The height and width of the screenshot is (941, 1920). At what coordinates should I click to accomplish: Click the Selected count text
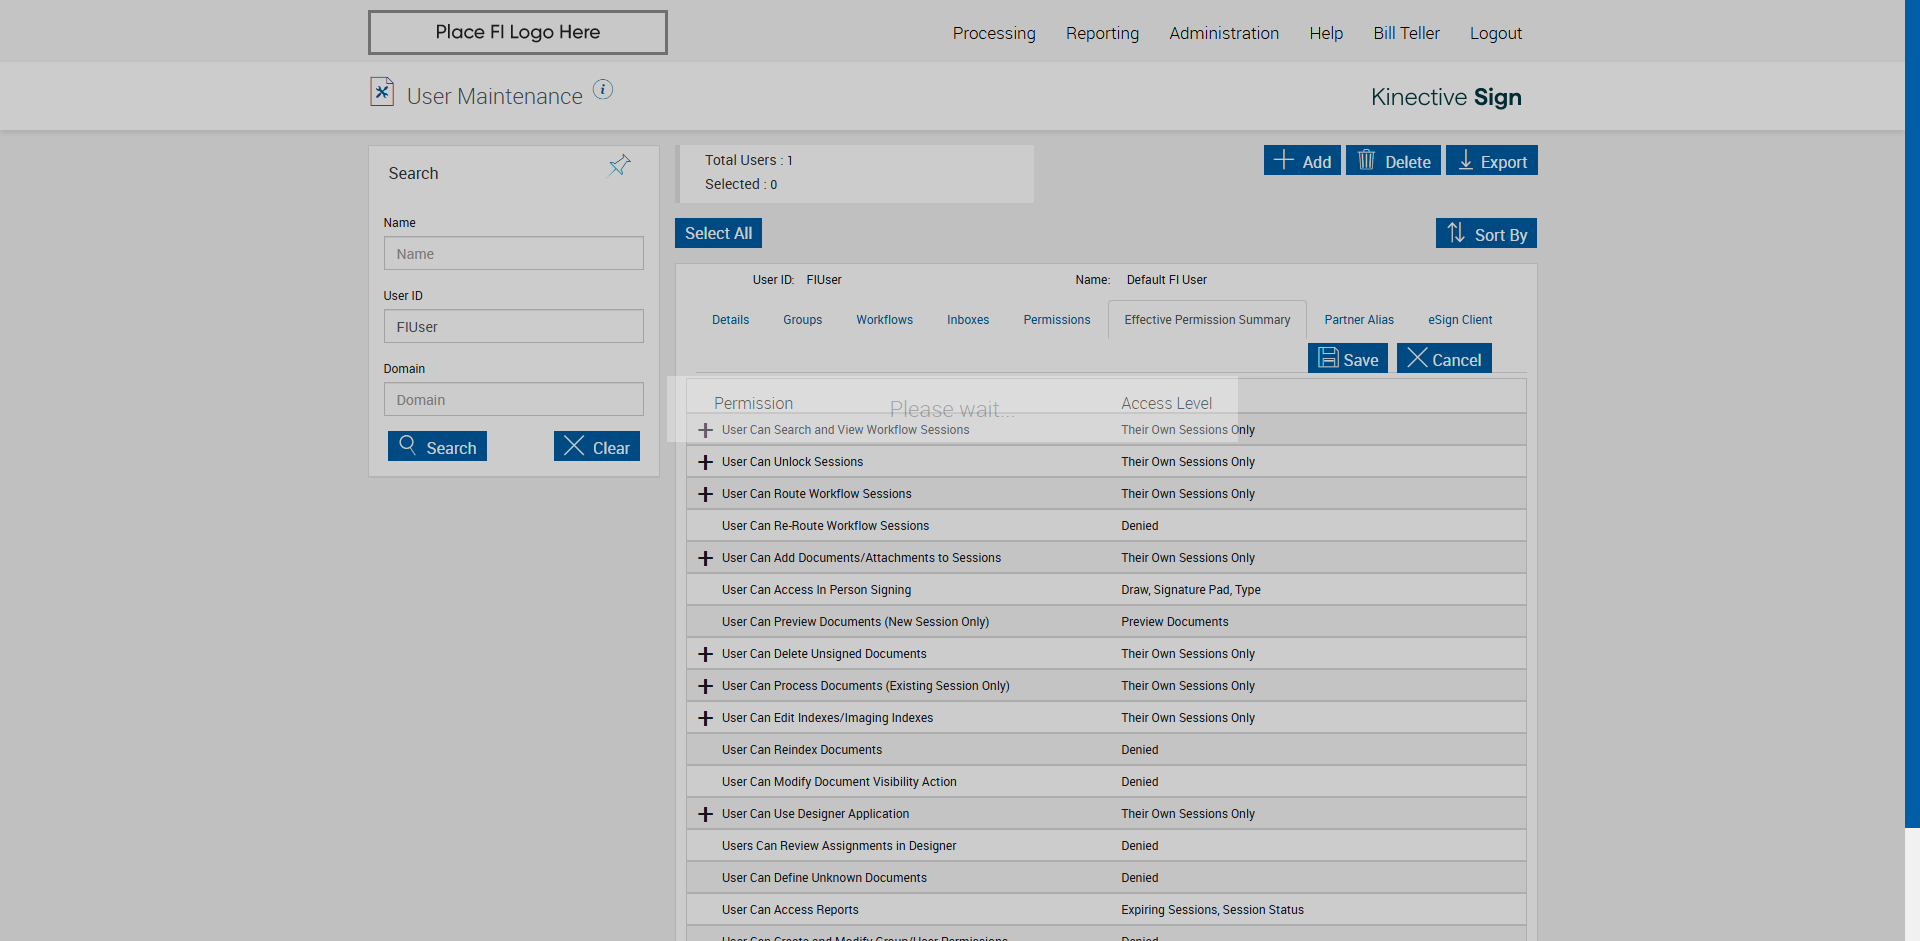(741, 184)
